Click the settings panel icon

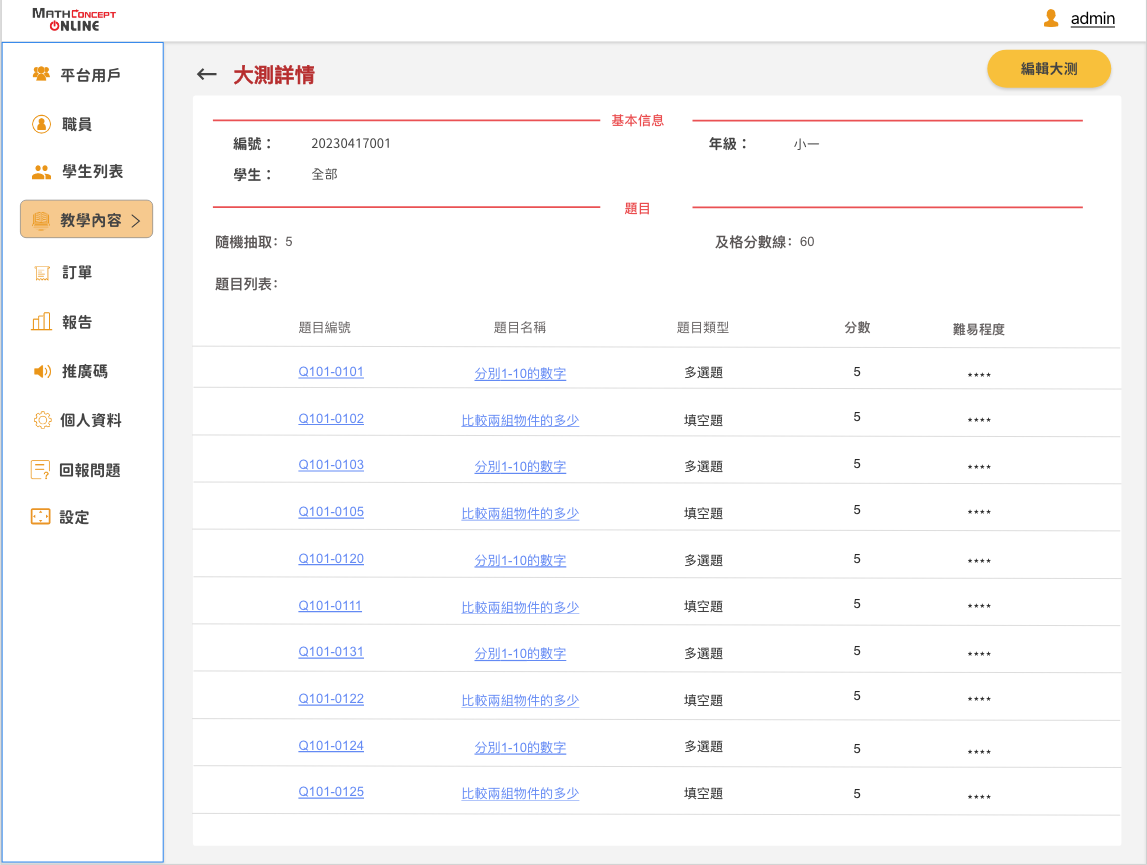[40, 517]
